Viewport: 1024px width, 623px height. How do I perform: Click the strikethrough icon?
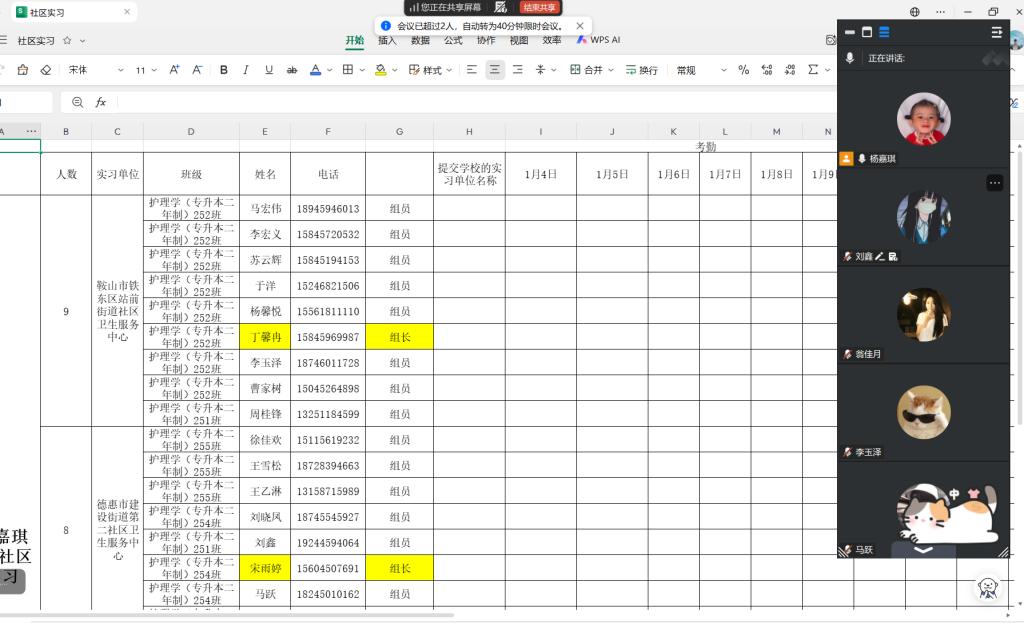click(292, 70)
